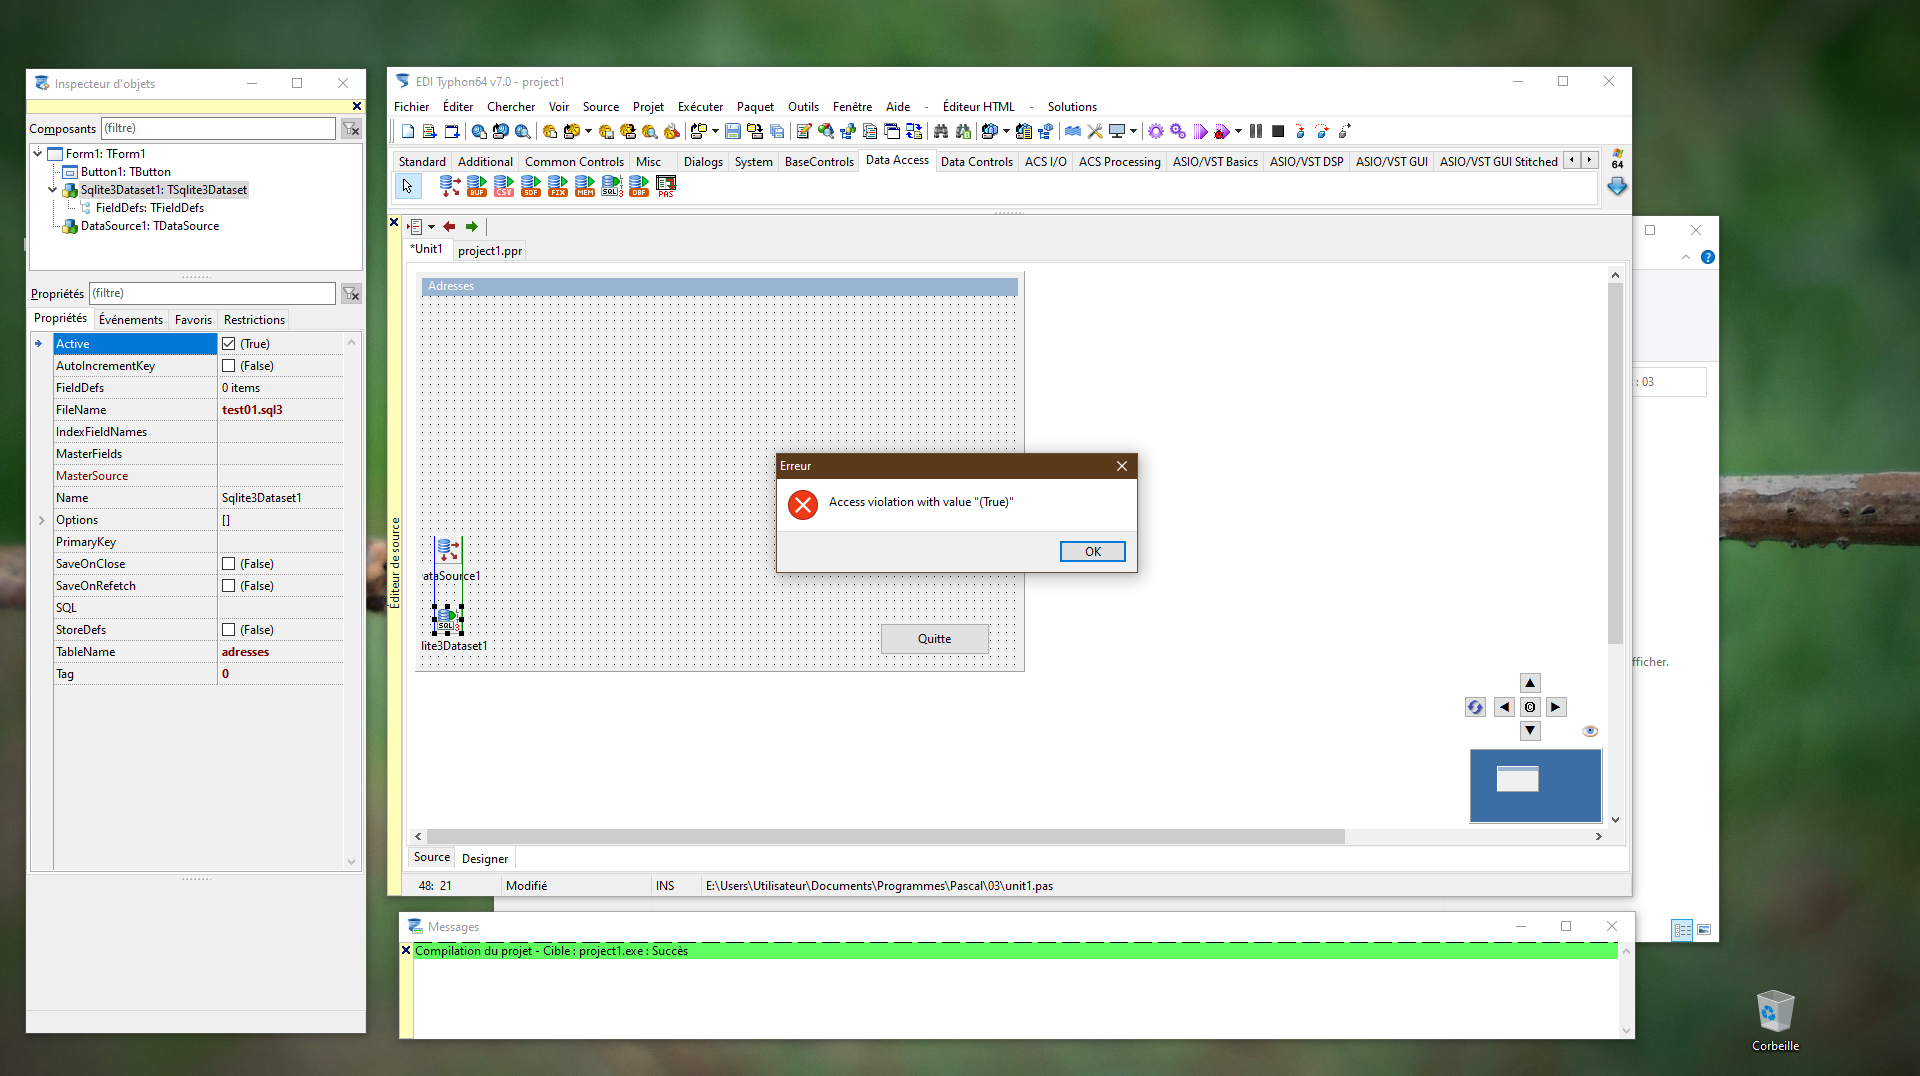Image resolution: width=1920 pixels, height=1076 pixels.
Task: Collapse the Sqlite3Dataset1 tree node
Action: (53, 190)
